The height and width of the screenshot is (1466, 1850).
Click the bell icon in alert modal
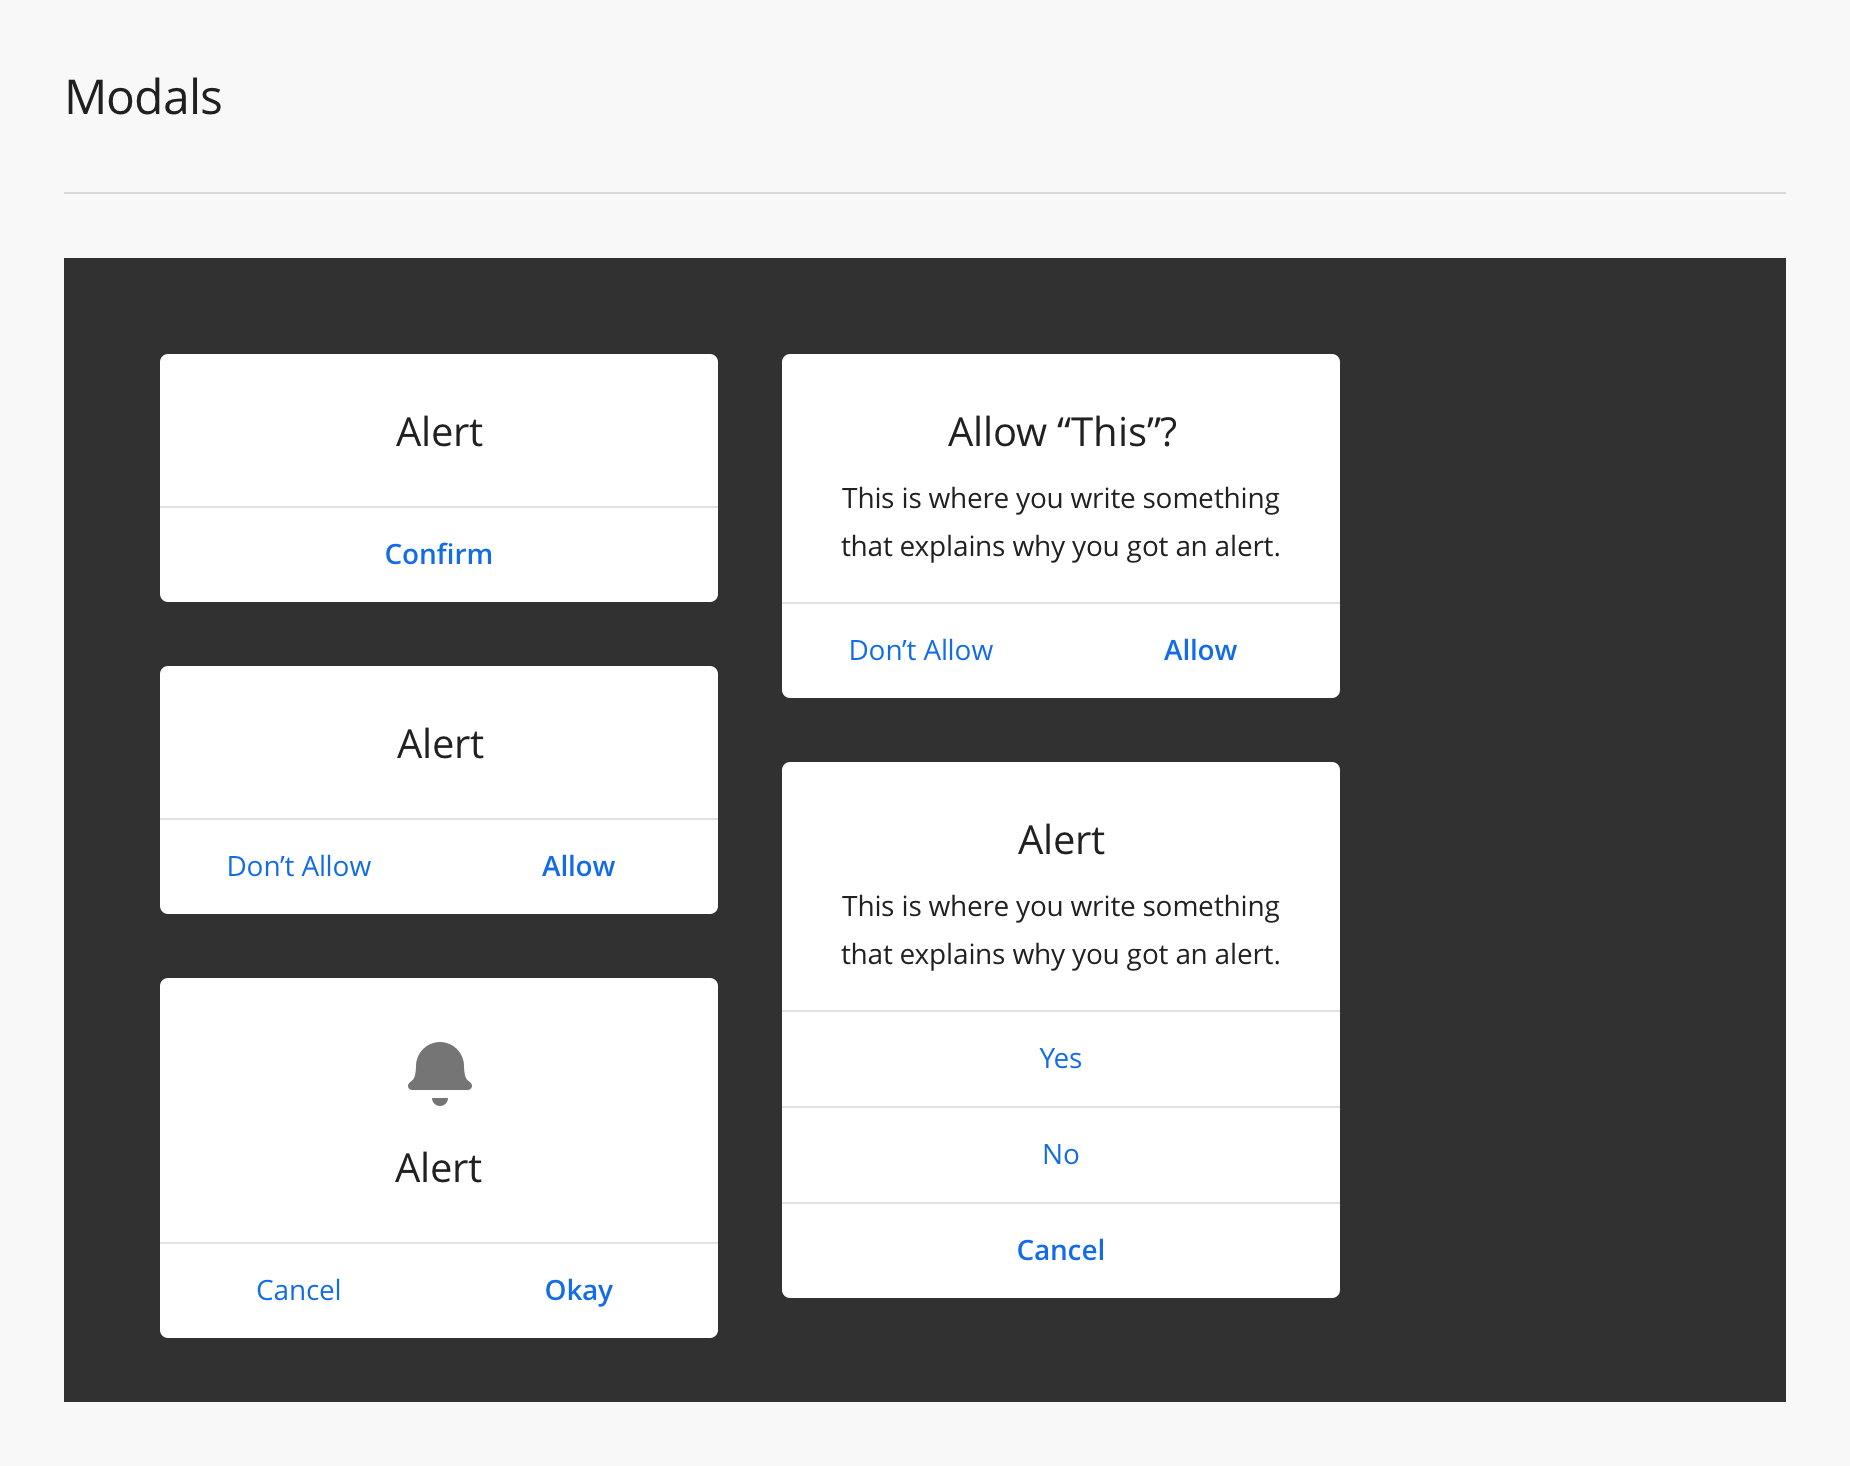click(439, 1073)
